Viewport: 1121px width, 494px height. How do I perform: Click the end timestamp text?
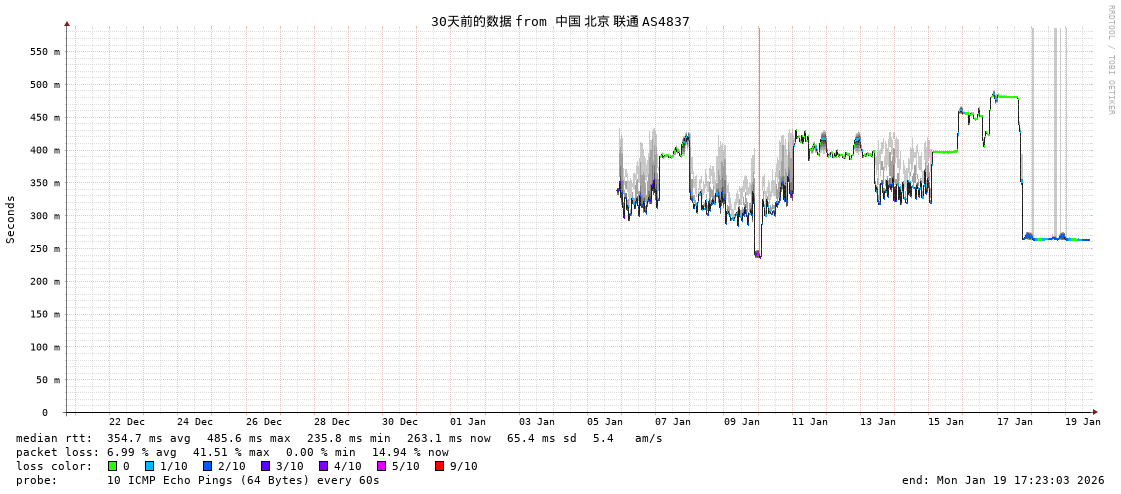1003,480
